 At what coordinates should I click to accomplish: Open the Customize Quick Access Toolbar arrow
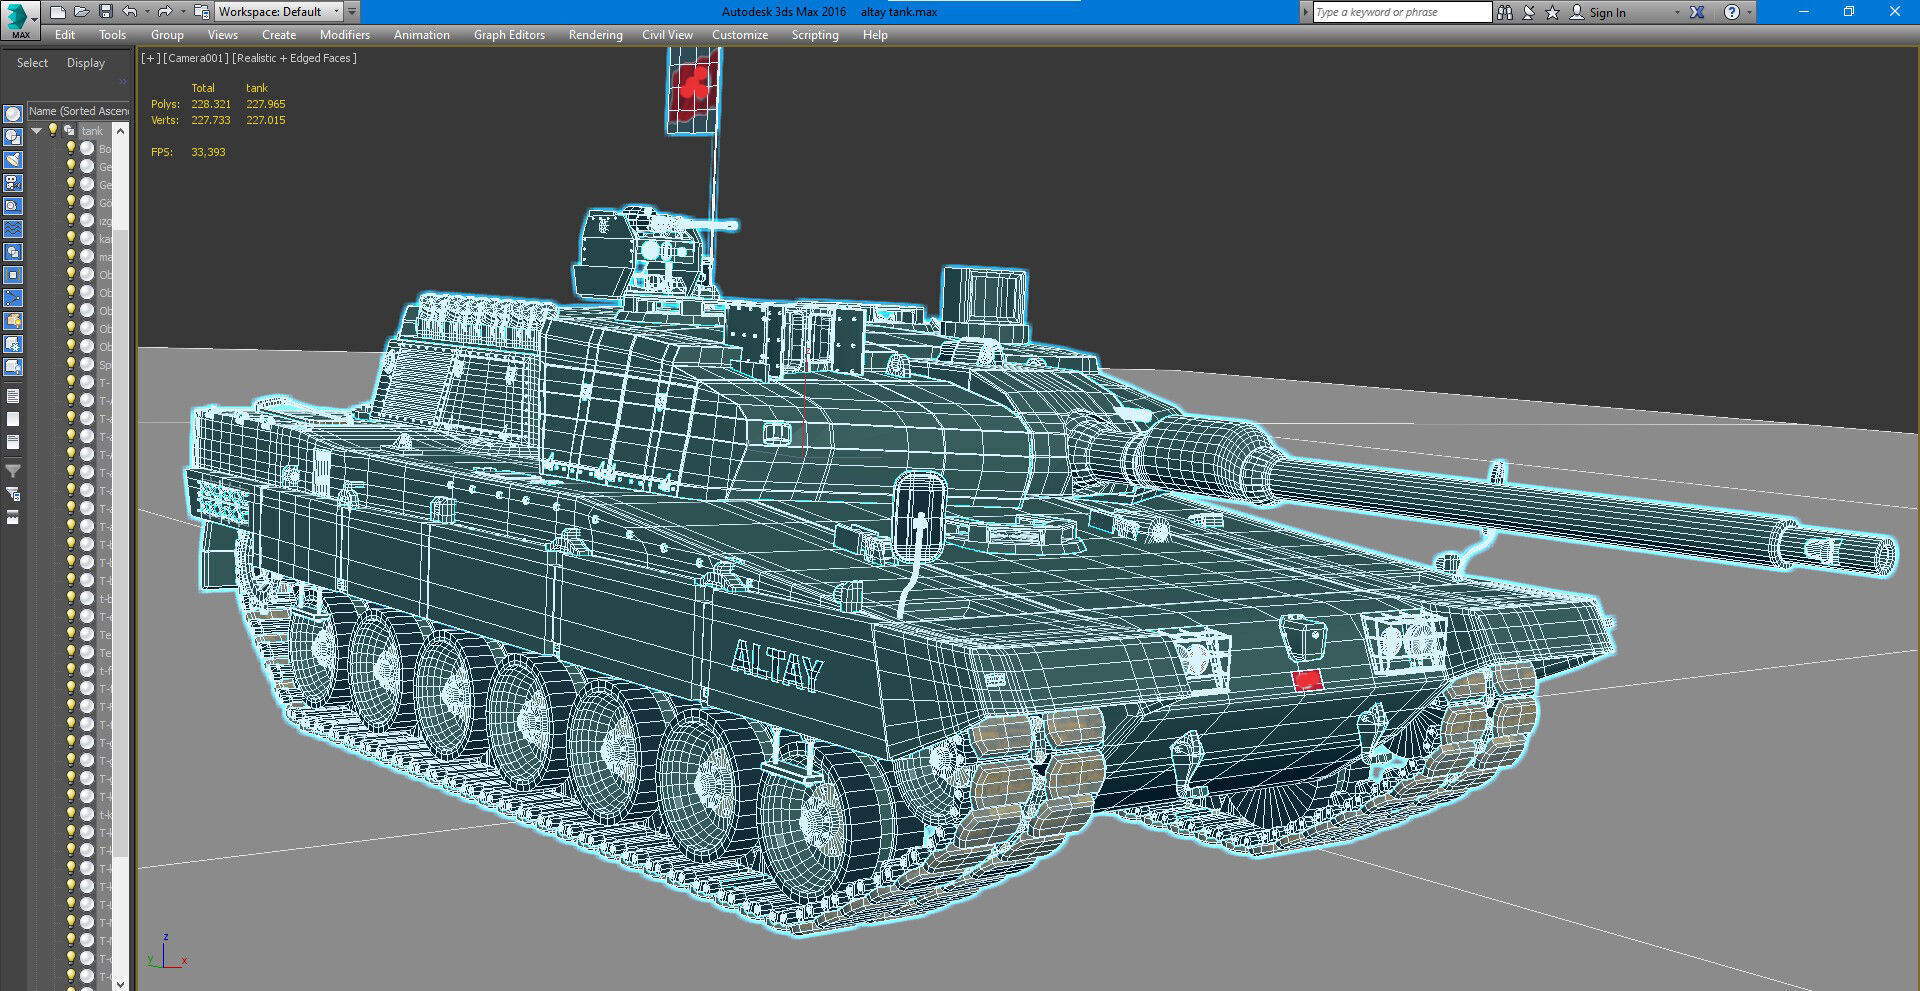pyautogui.click(x=352, y=12)
